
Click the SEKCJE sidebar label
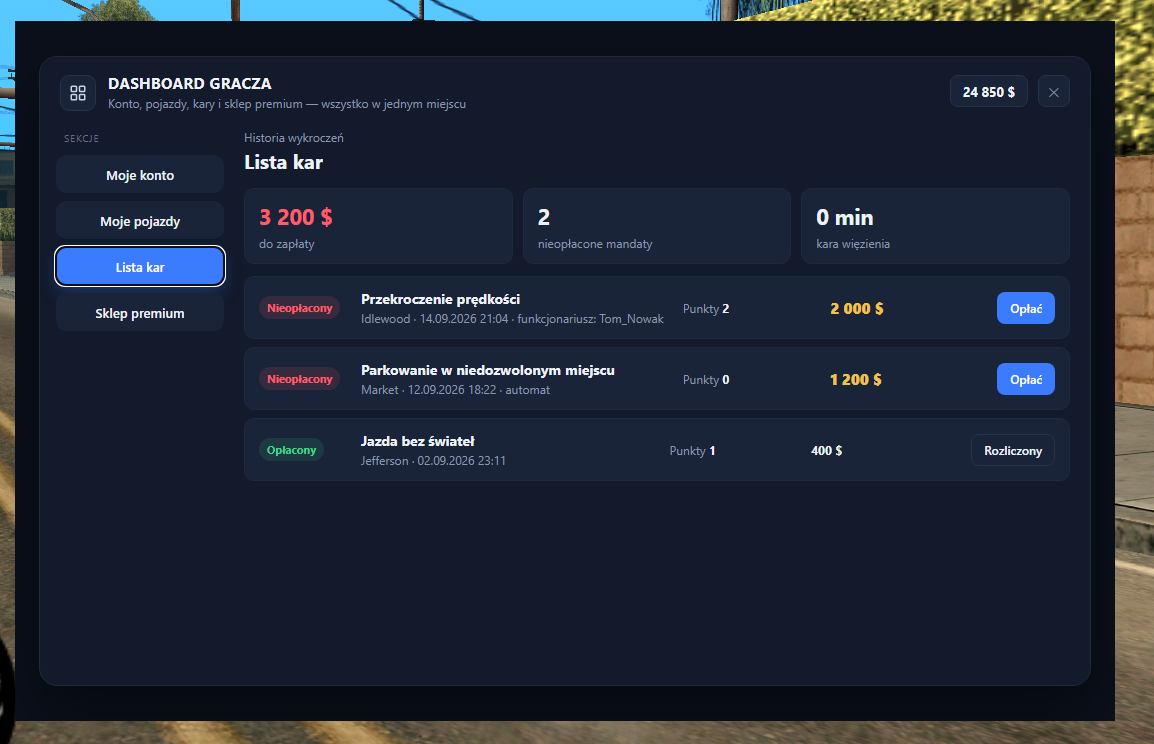pyautogui.click(x=82, y=138)
